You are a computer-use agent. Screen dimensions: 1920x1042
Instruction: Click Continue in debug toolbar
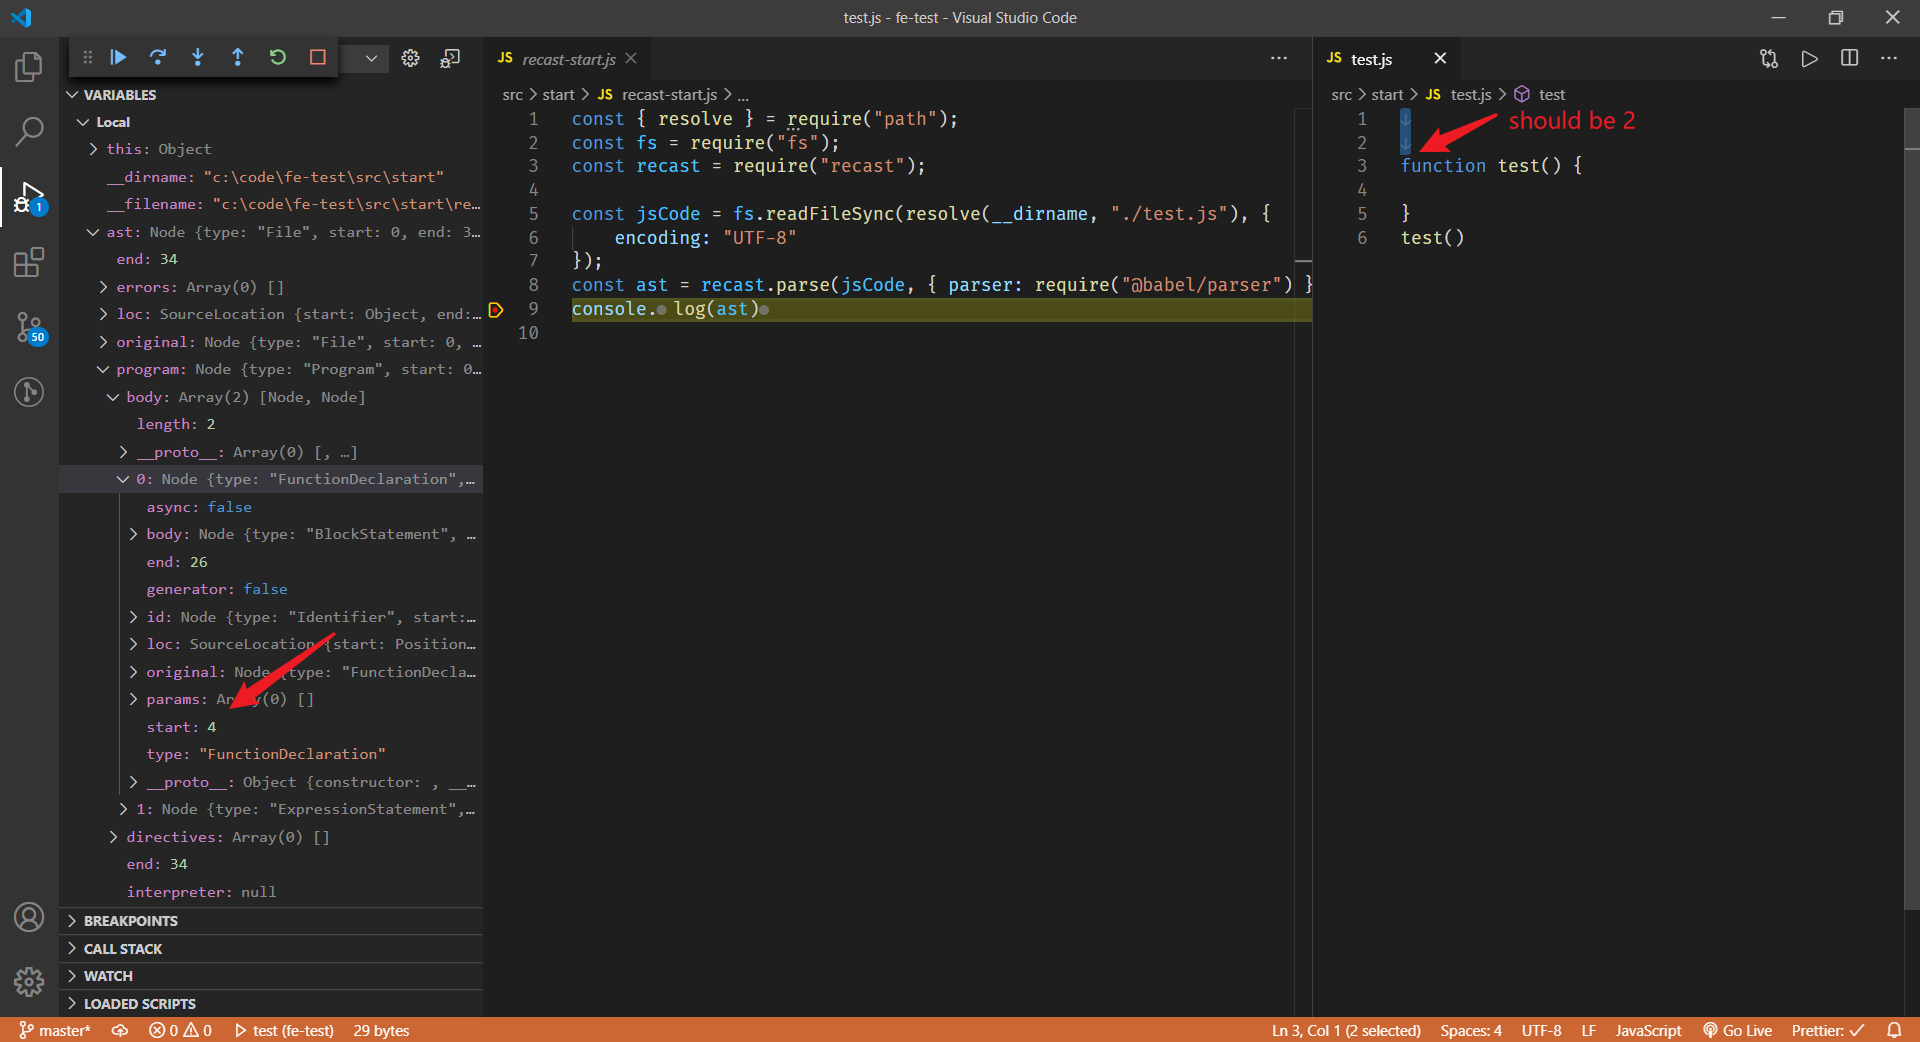[x=118, y=57]
